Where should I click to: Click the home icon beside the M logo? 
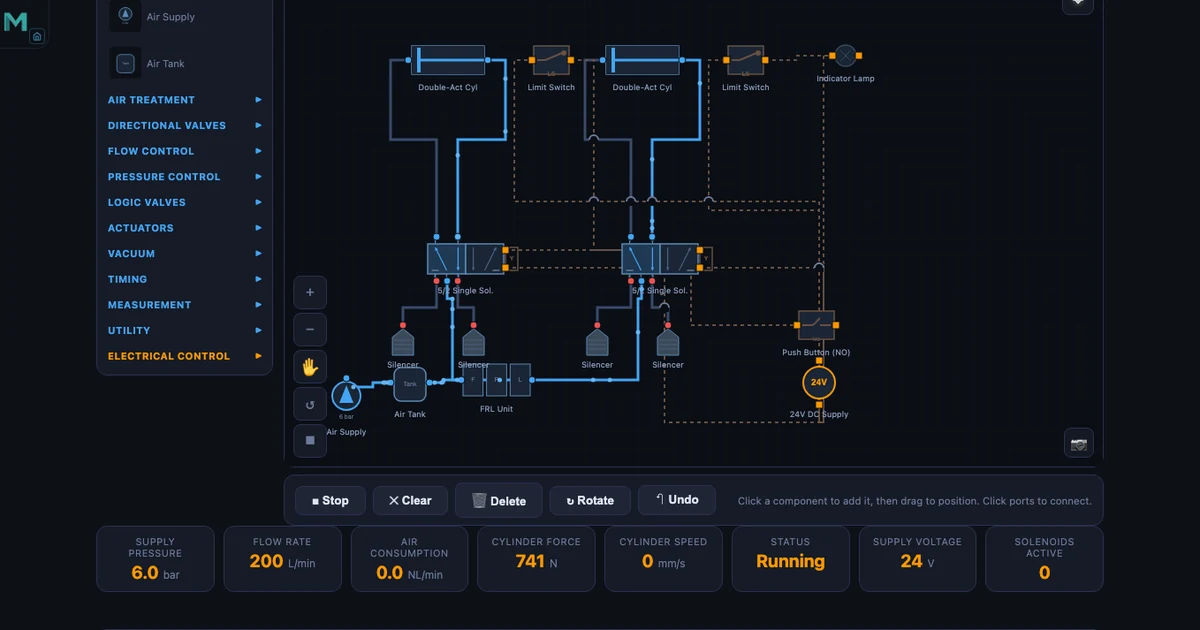(x=37, y=37)
